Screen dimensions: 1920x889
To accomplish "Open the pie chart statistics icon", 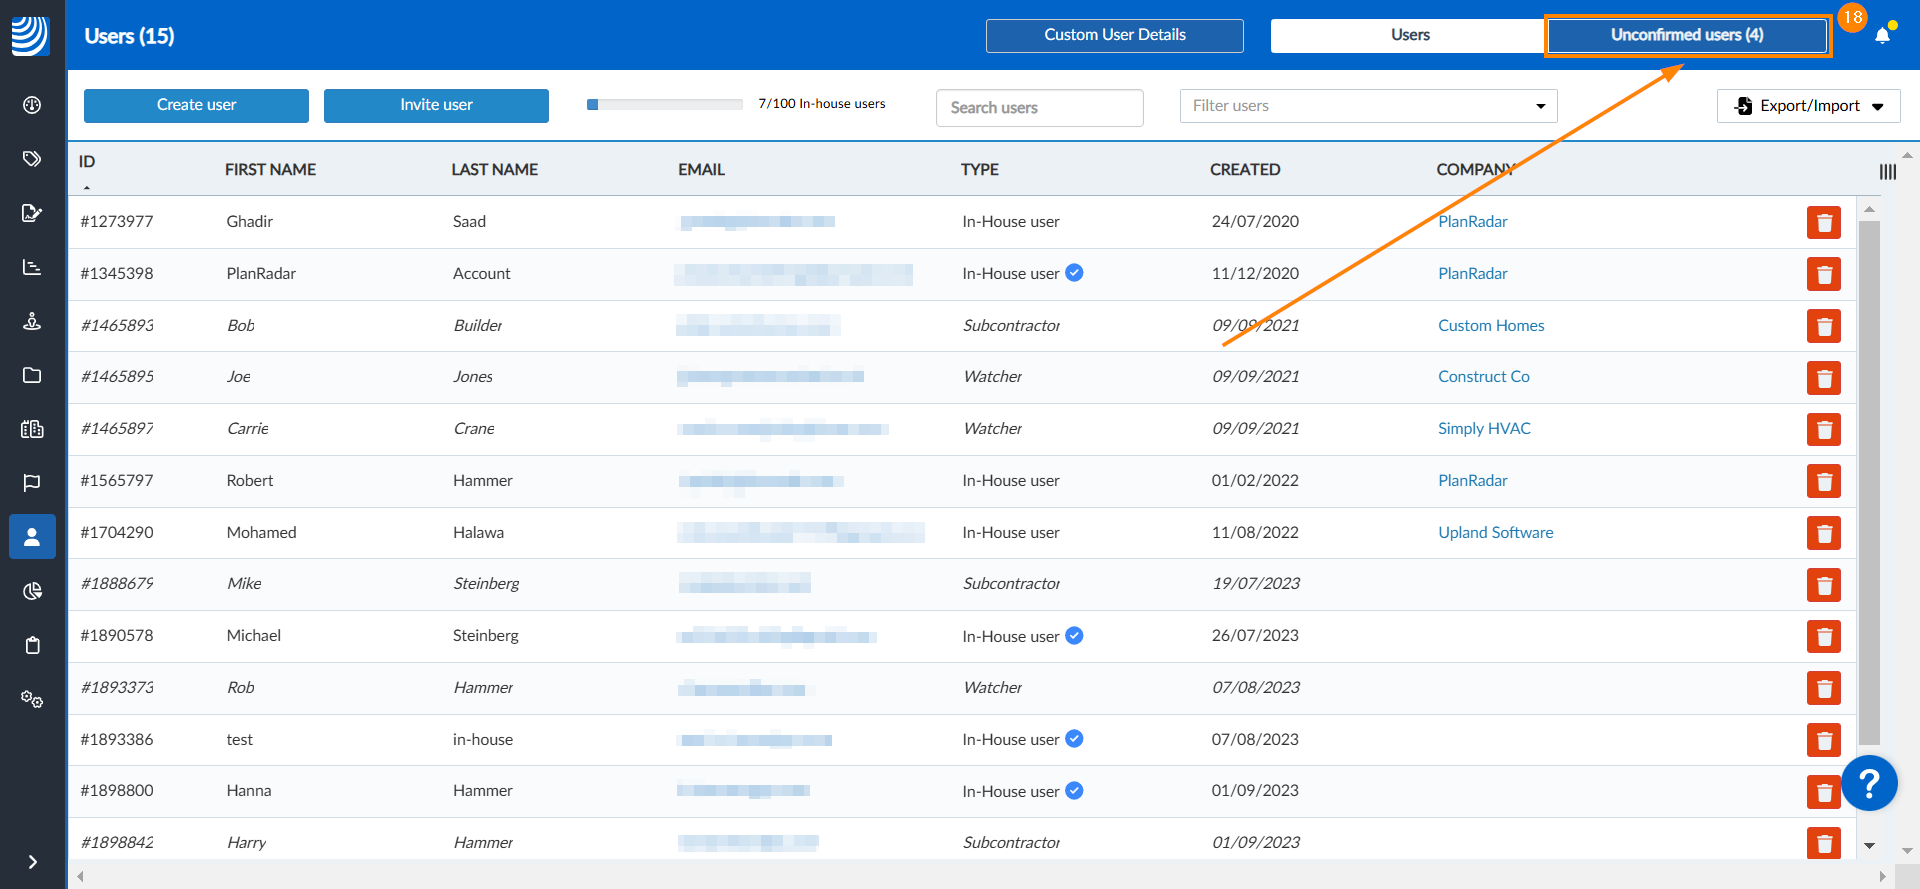I will pos(32,591).
